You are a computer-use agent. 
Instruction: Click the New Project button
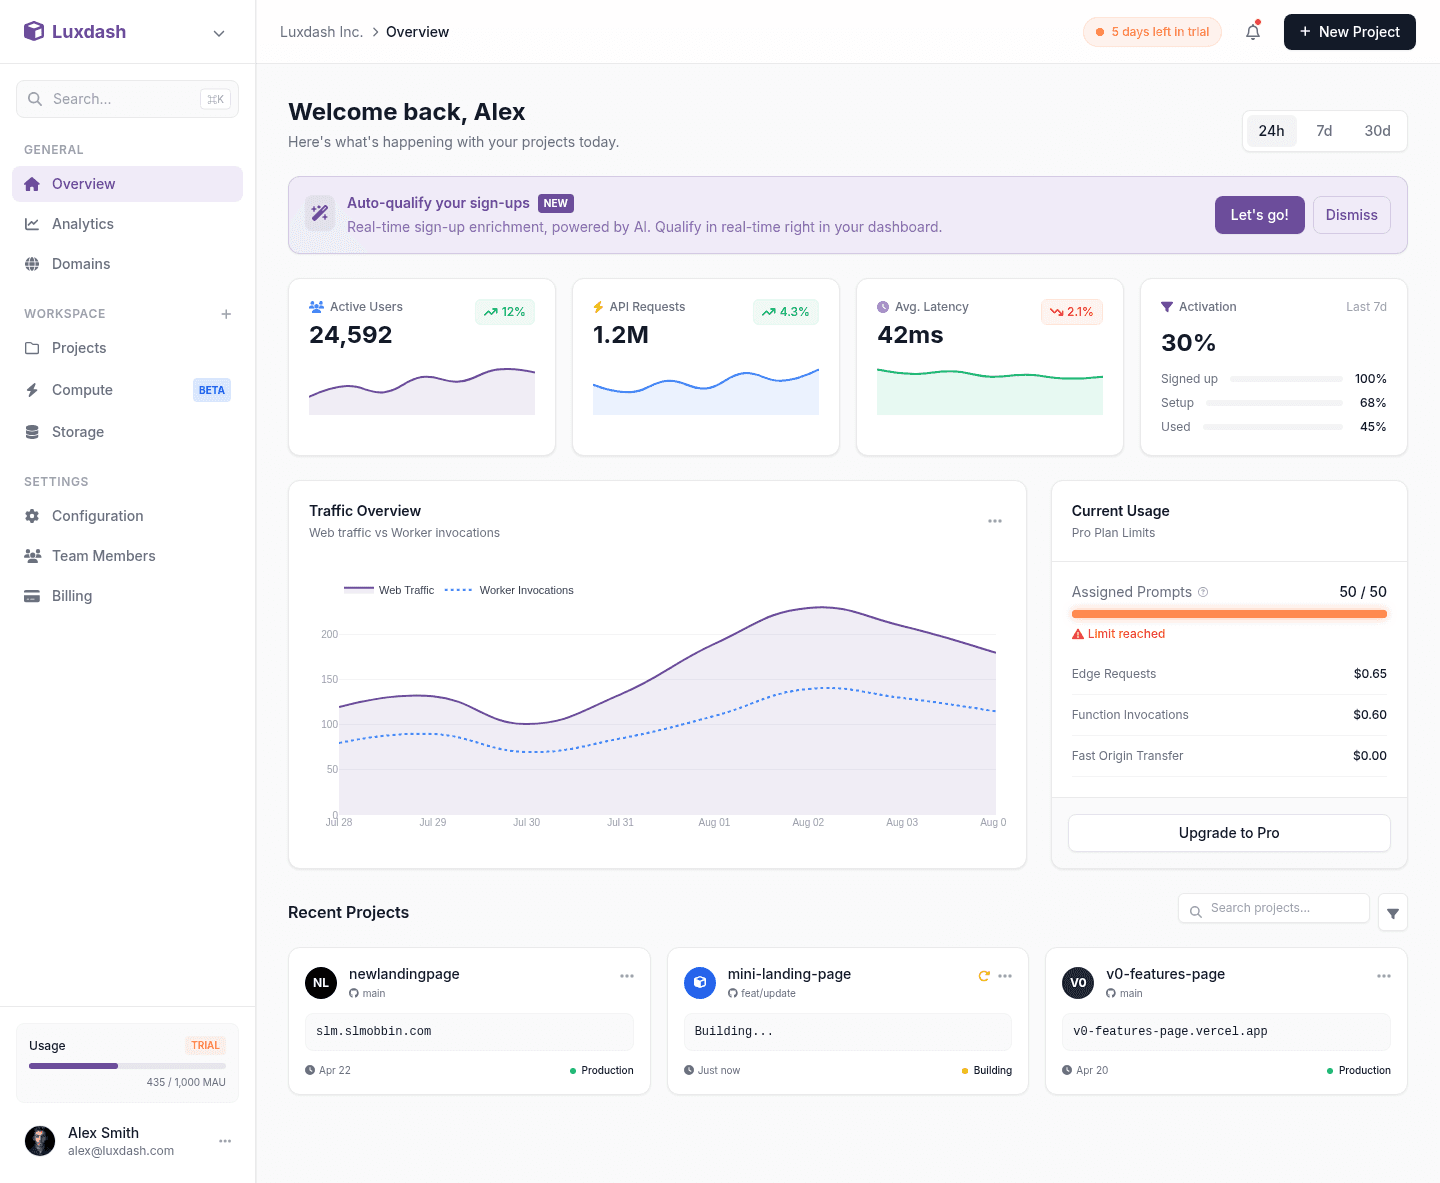pyautogui.click(x=1349, y=32)
